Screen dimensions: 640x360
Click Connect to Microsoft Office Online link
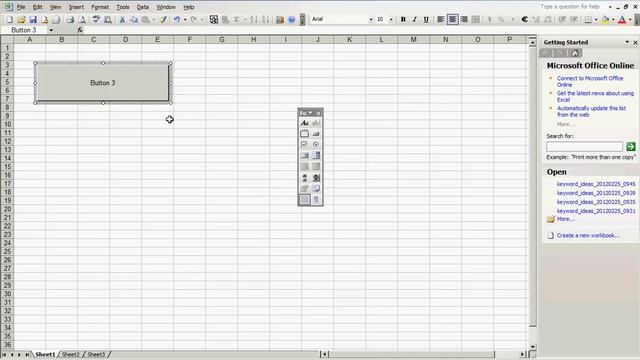(x=590, y=81)
